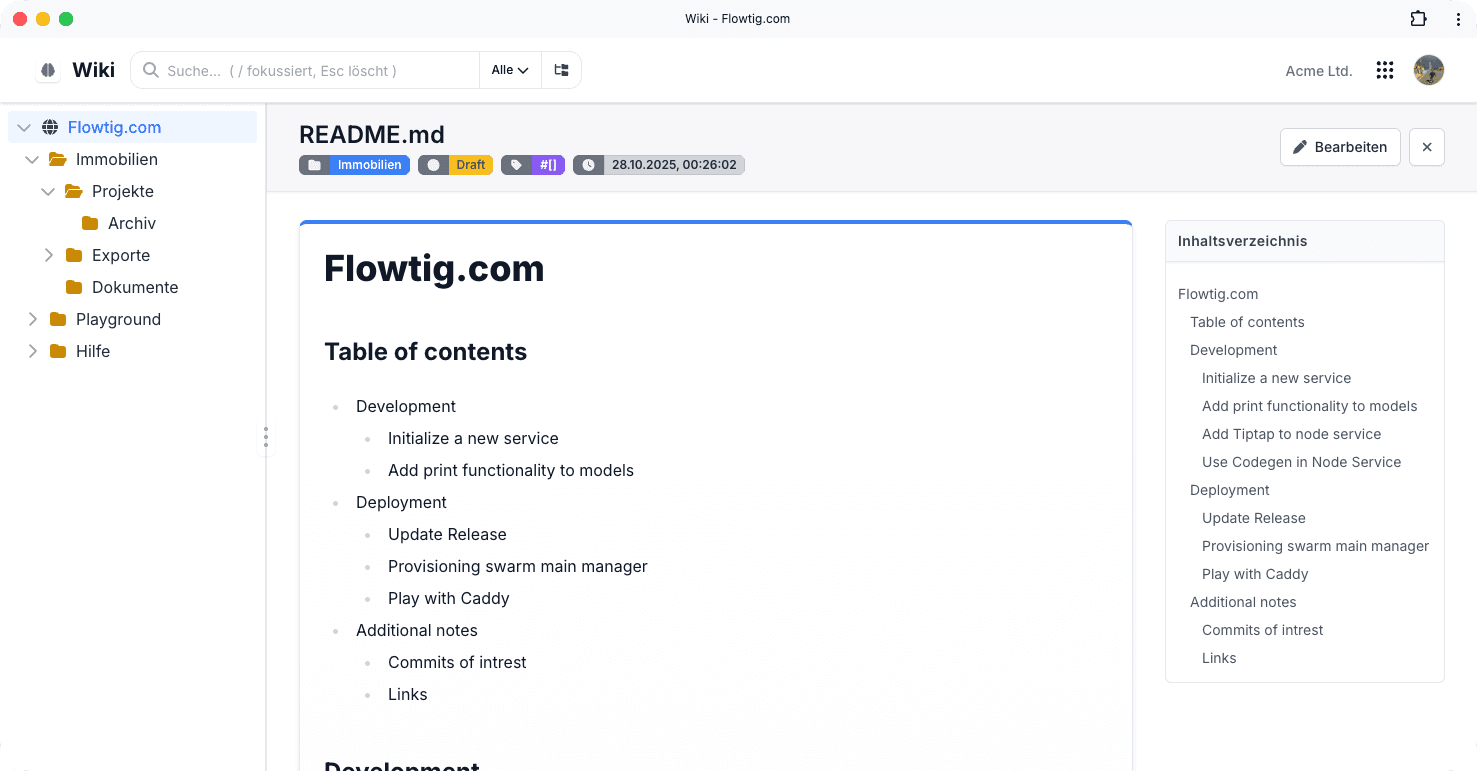Click the Archiv folder icon
The width and height of the screenshot is (1477, 771).
(90, 223)
